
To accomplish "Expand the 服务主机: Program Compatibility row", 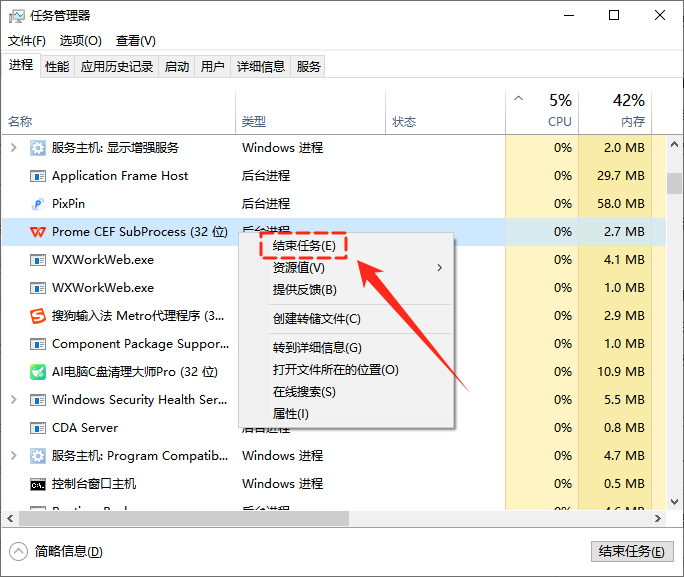I will tap(14, 455).
